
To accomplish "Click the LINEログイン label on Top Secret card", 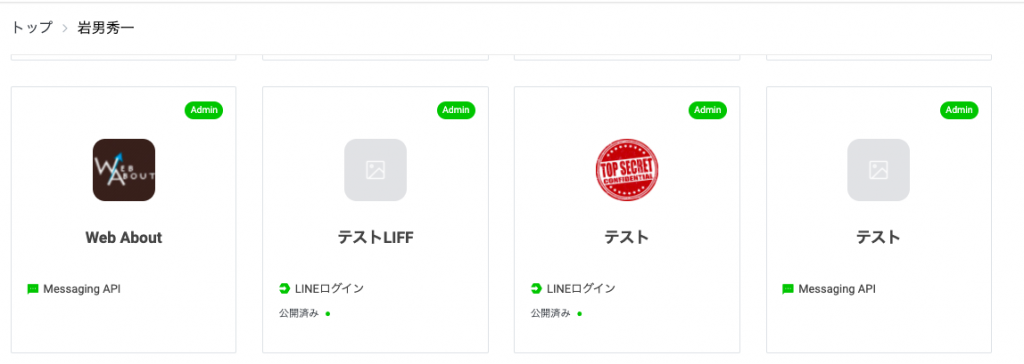I will 581,289.
